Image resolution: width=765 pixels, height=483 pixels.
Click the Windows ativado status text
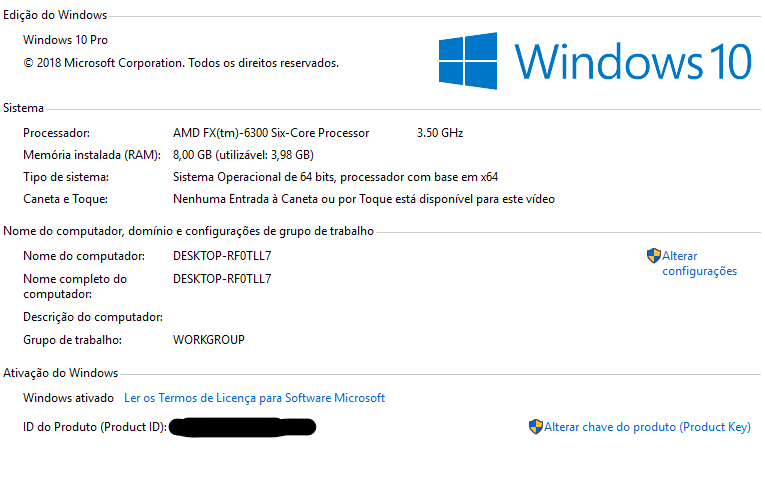(x=68, y=398)
